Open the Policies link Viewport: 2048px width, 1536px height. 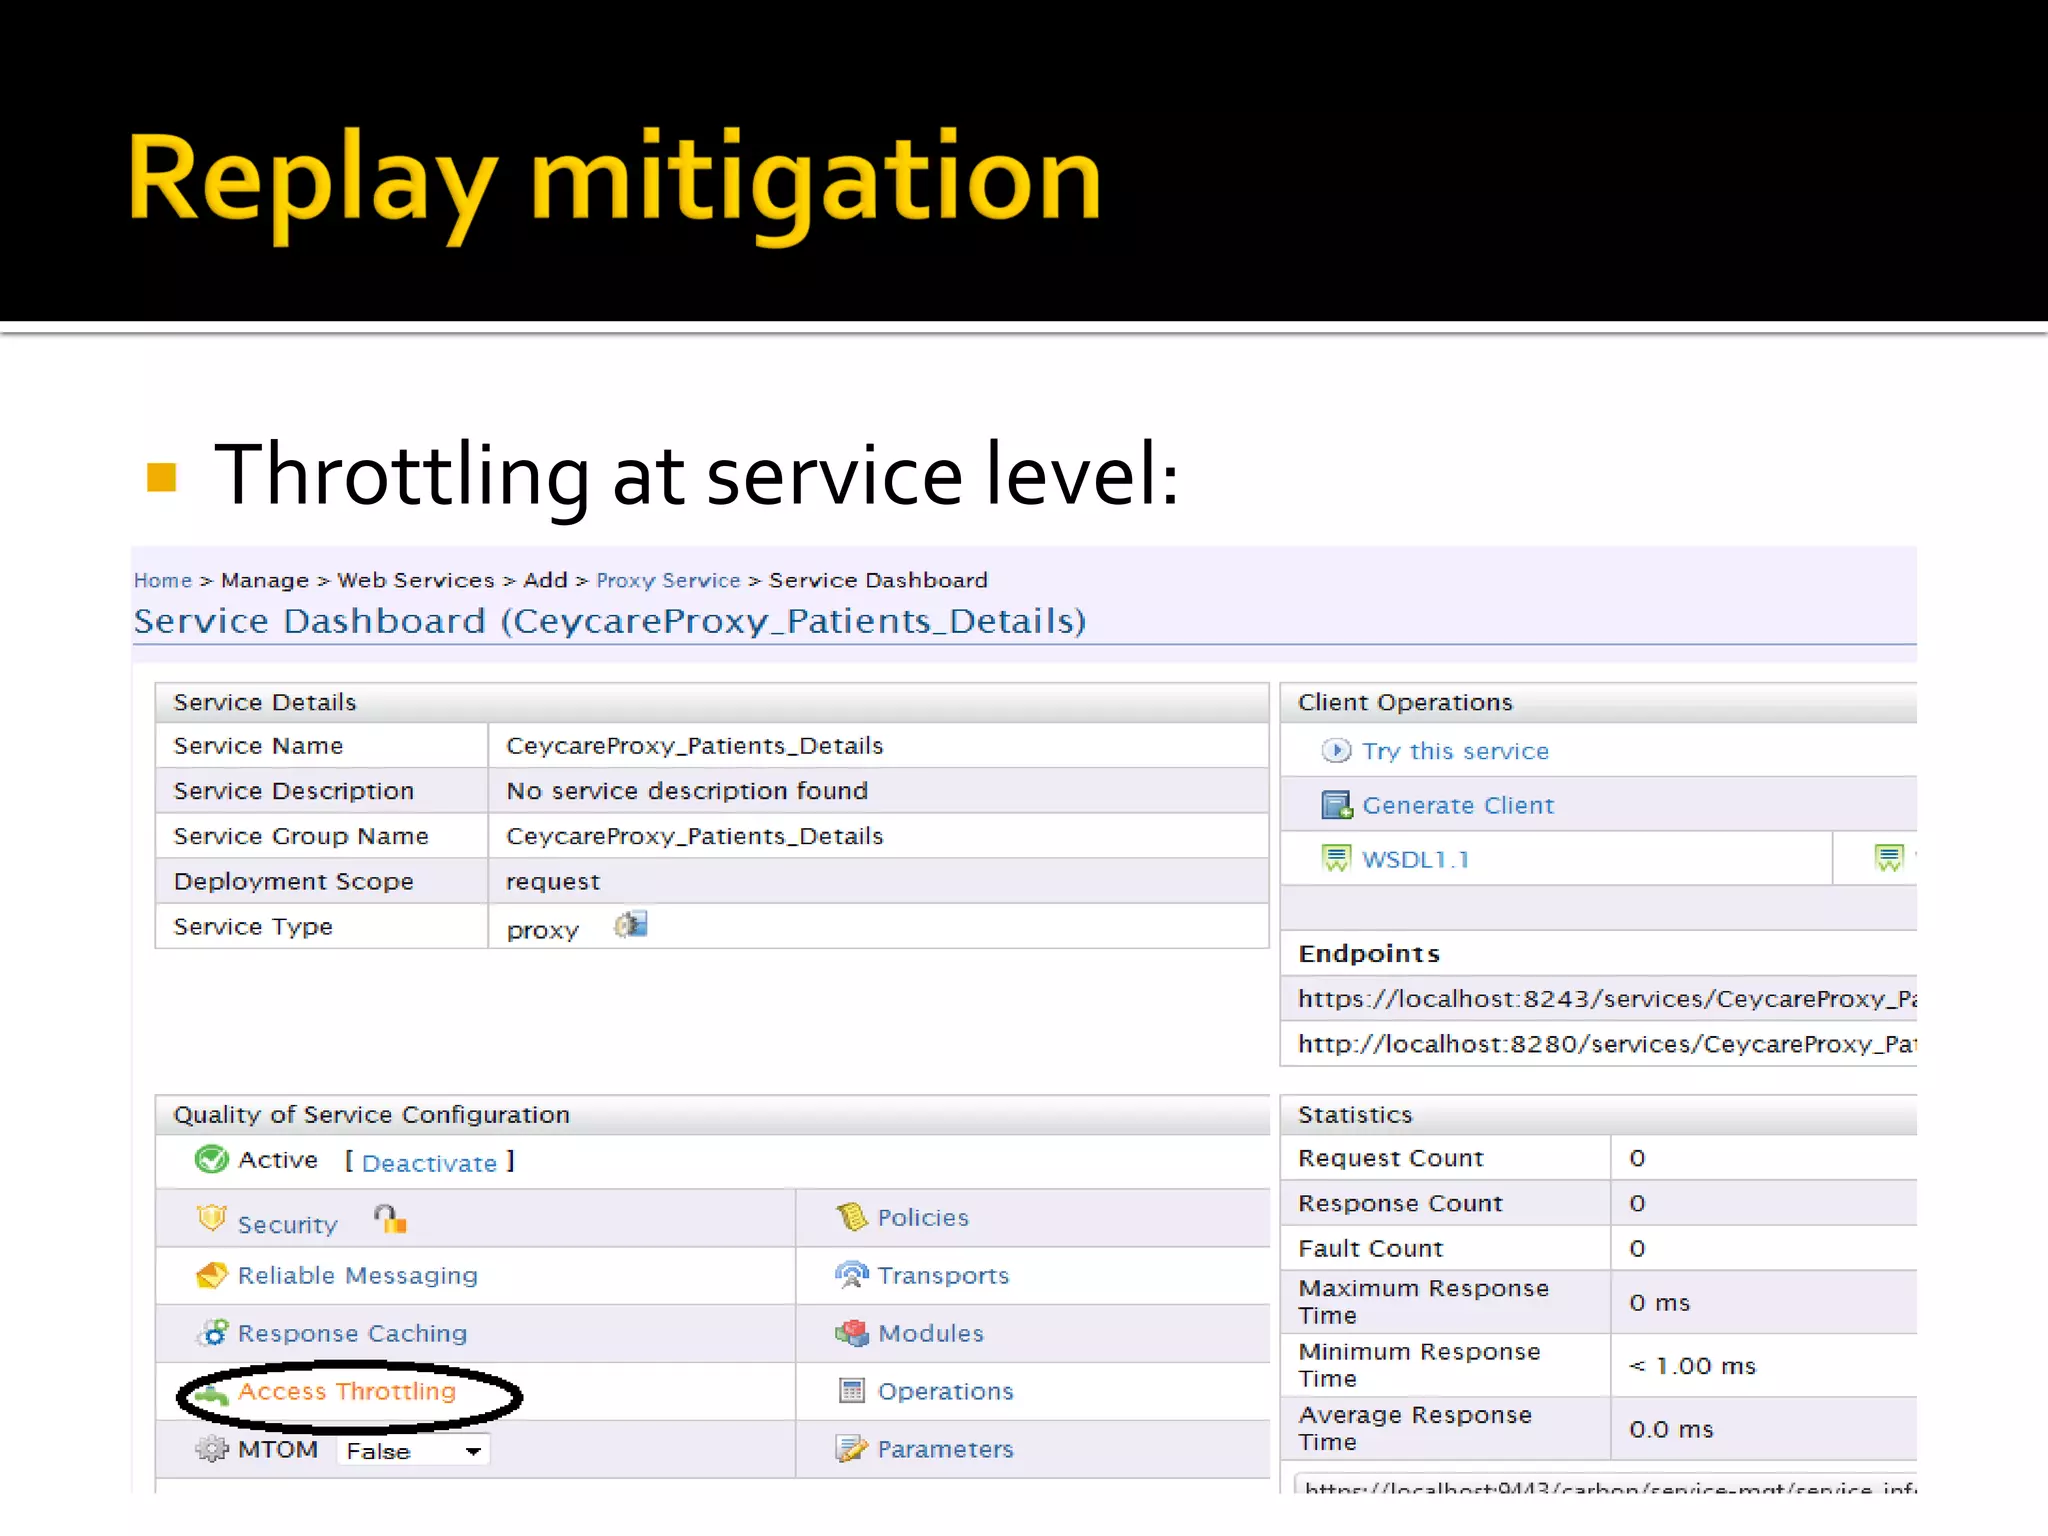point(923,1217)
